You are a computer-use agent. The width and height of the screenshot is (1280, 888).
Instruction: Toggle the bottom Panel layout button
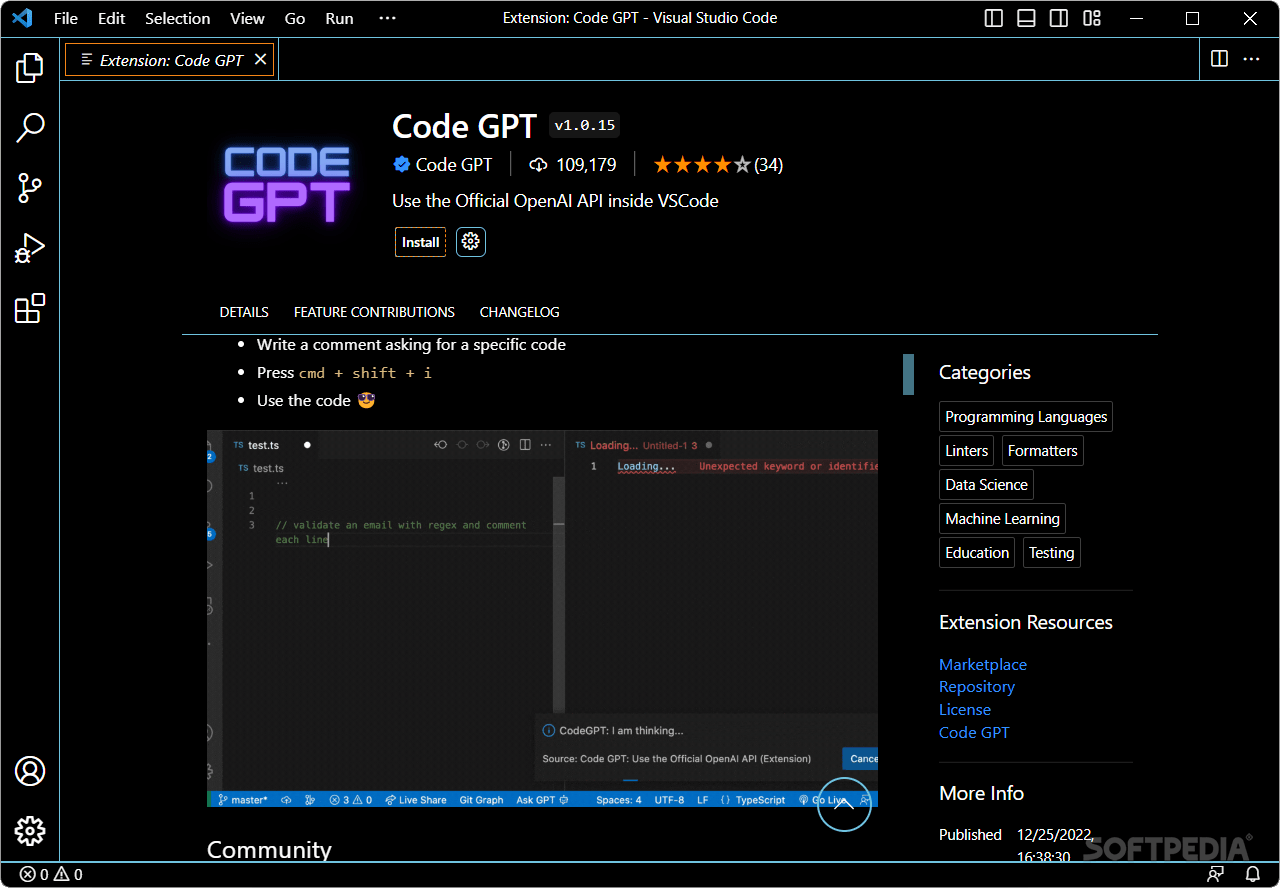click(x=1026, y=18)
